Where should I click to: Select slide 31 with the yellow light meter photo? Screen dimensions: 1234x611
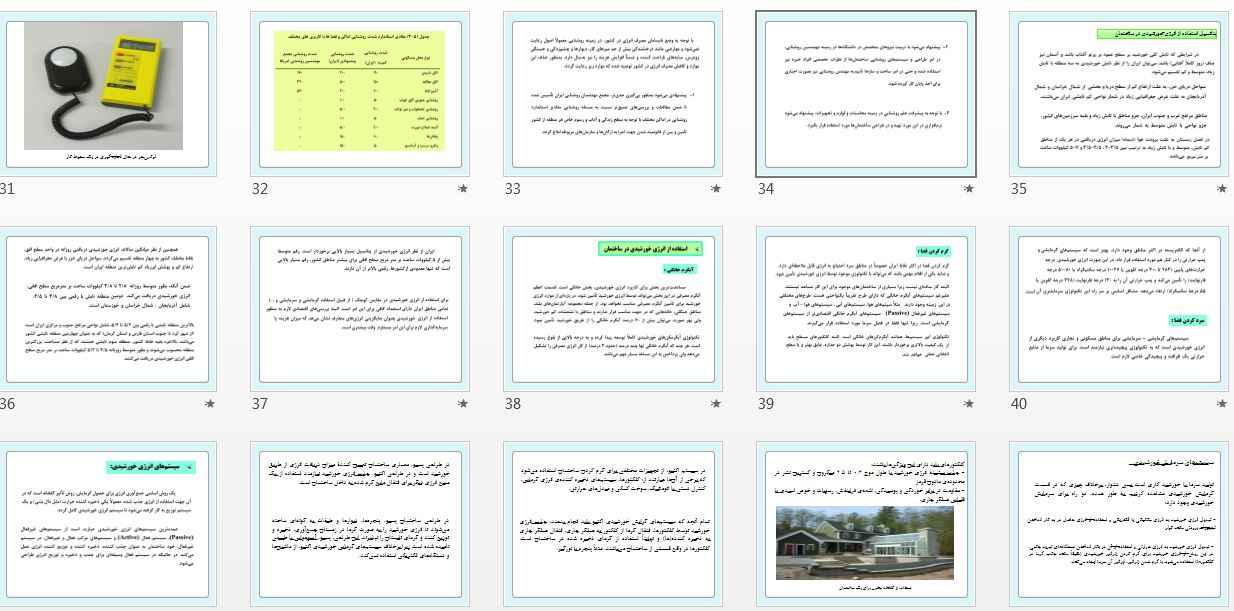click(x=107, y=94)
